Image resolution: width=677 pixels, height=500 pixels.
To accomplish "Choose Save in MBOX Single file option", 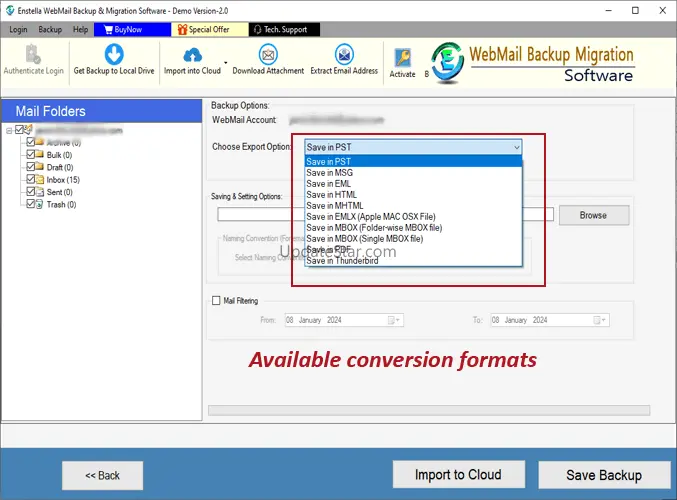I will click(413, 239).
